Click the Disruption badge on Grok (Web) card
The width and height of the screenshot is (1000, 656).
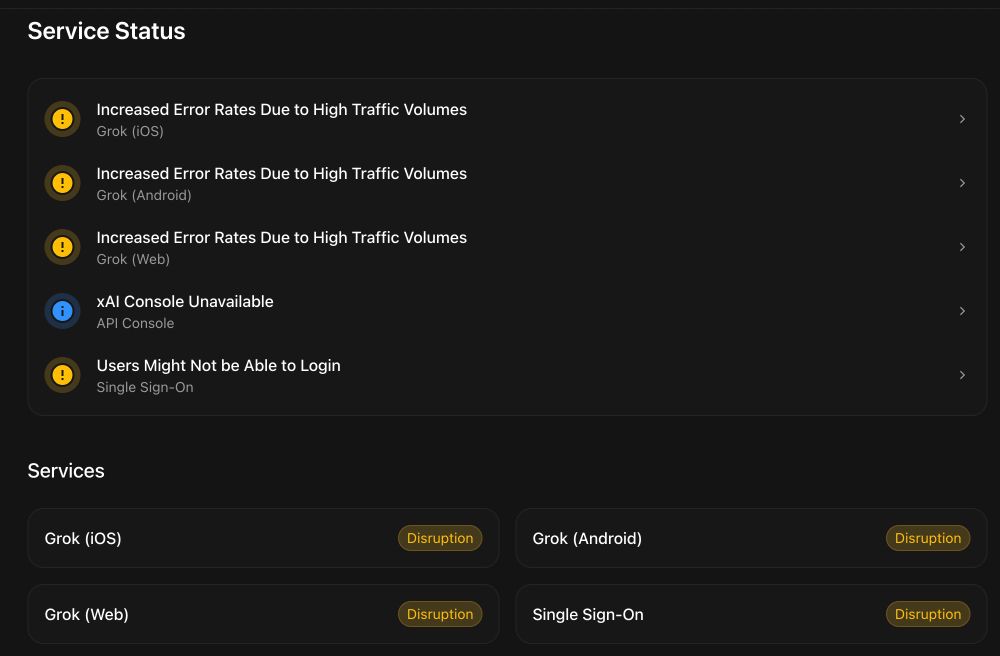click(x=440, y=614)
